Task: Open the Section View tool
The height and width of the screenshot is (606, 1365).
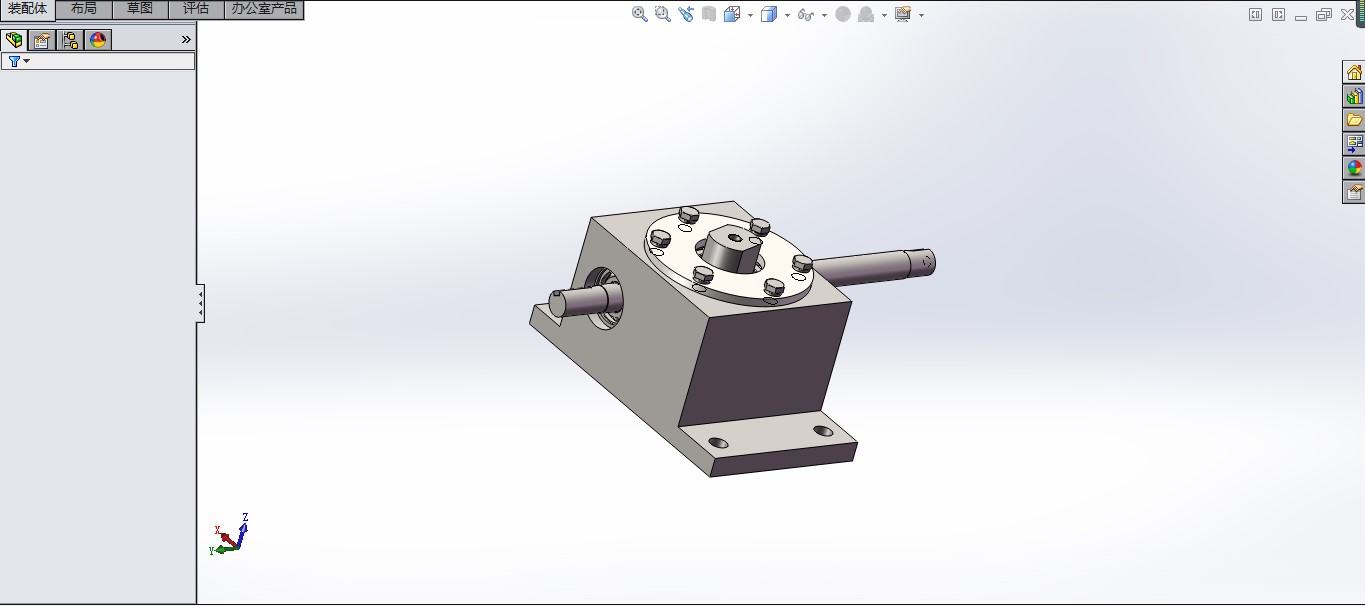Action: (x=710, y=13)
